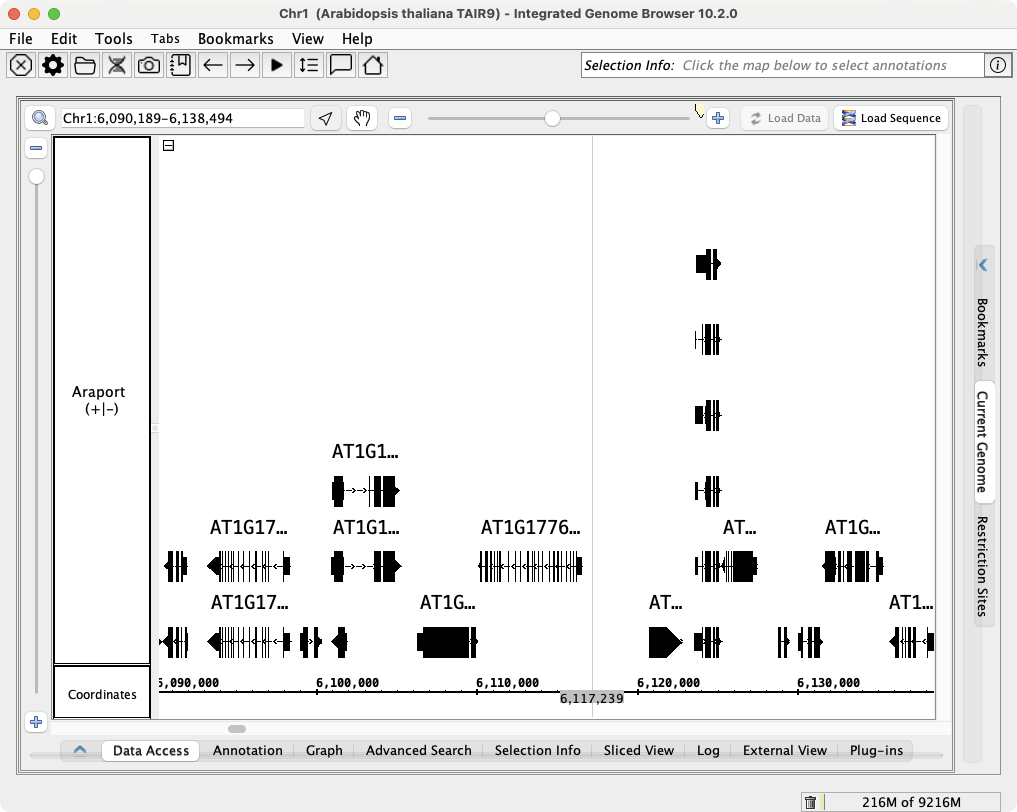Toggle the arrow selection mode tool
Image resolution: width=1017 pixels, height=812 pixels.
(325, 118)
